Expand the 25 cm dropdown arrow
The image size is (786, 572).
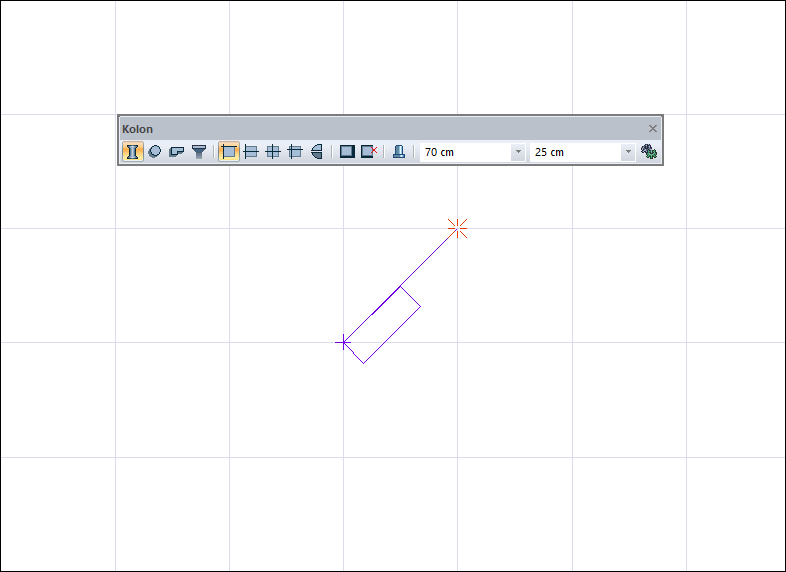point(628,152)
